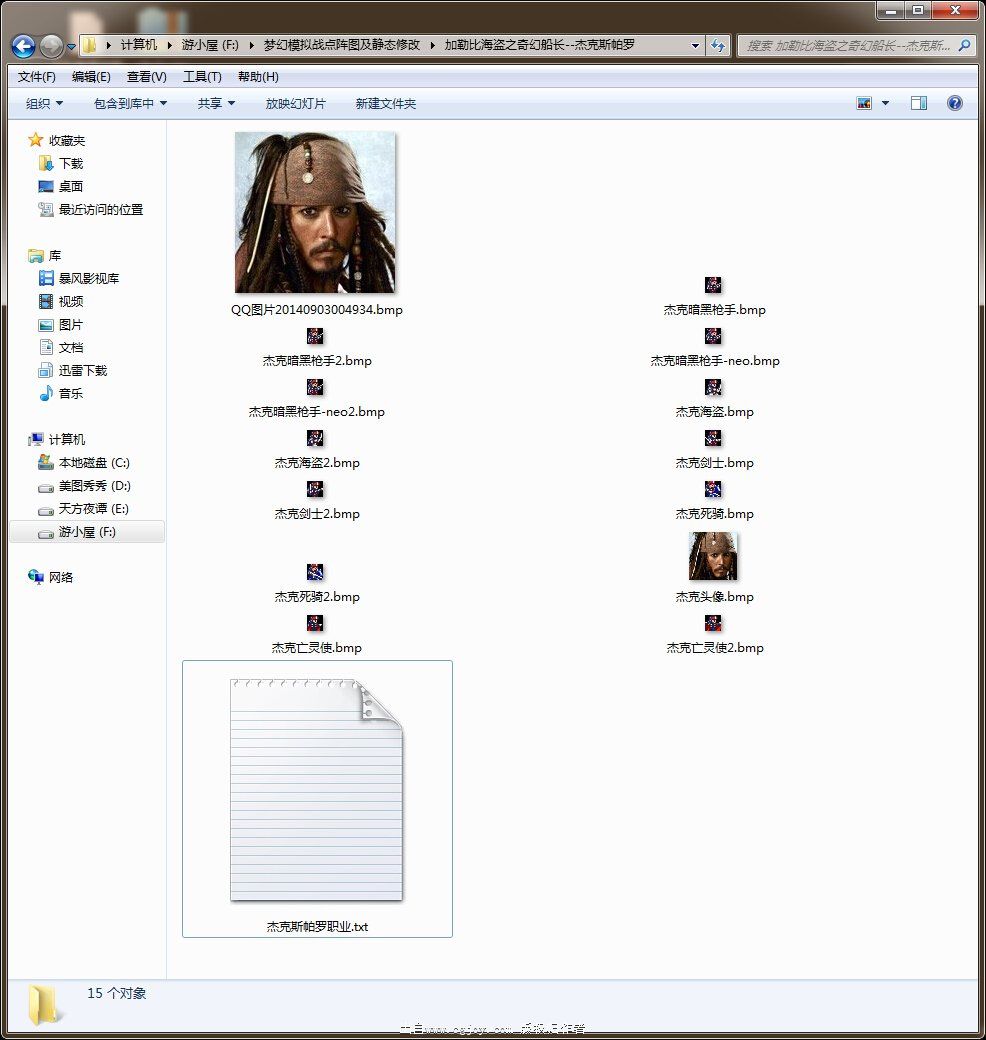Open the 文件(F) menu
Image resolution: width=986 pixels, height=1040 pixels.
(37, 77)
